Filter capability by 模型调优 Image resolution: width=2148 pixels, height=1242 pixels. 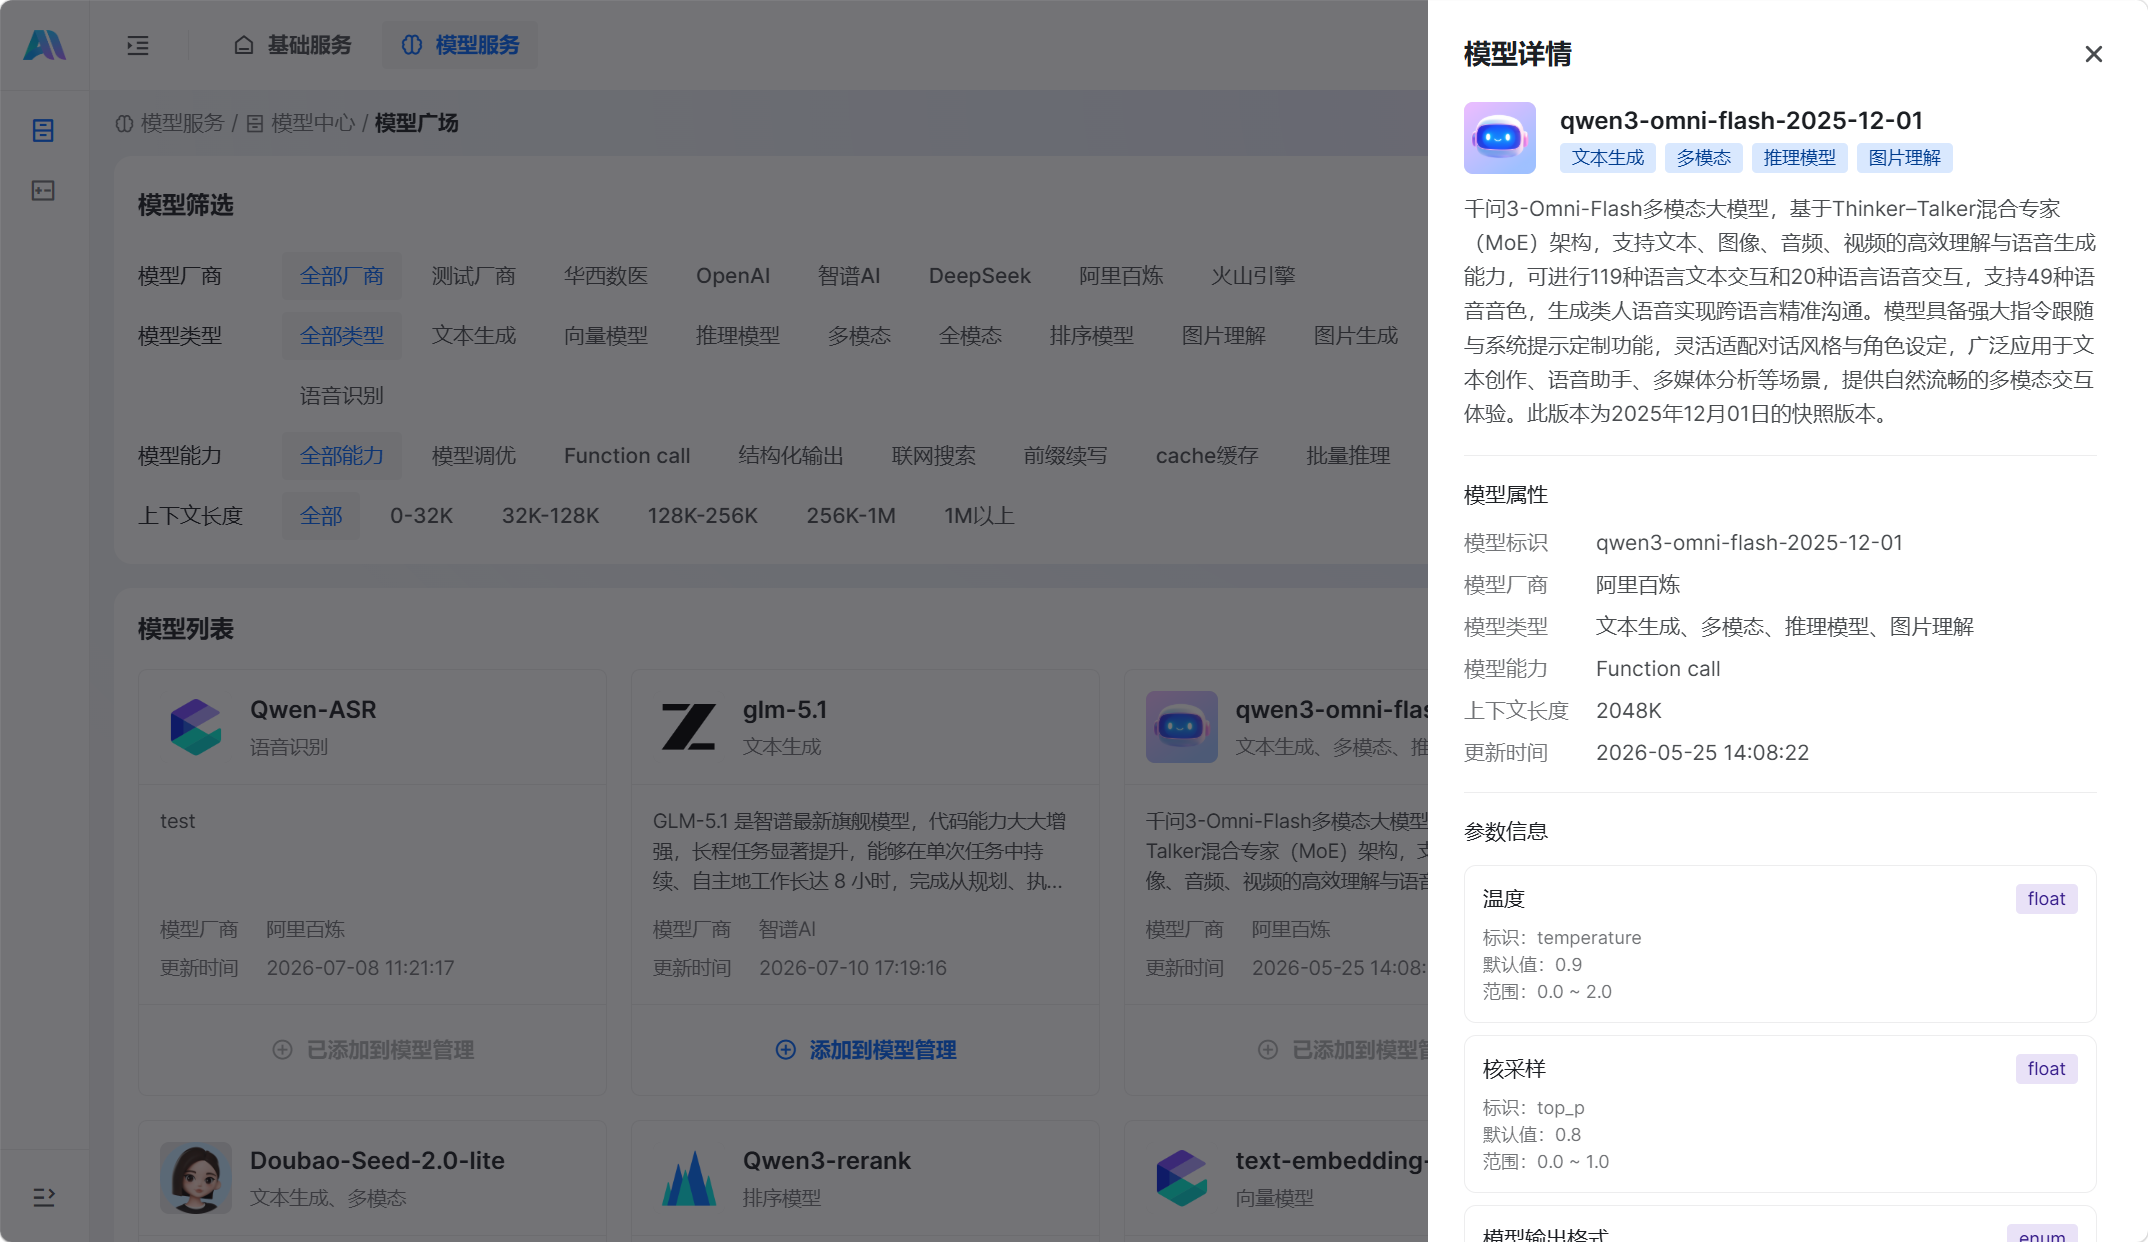474,456
